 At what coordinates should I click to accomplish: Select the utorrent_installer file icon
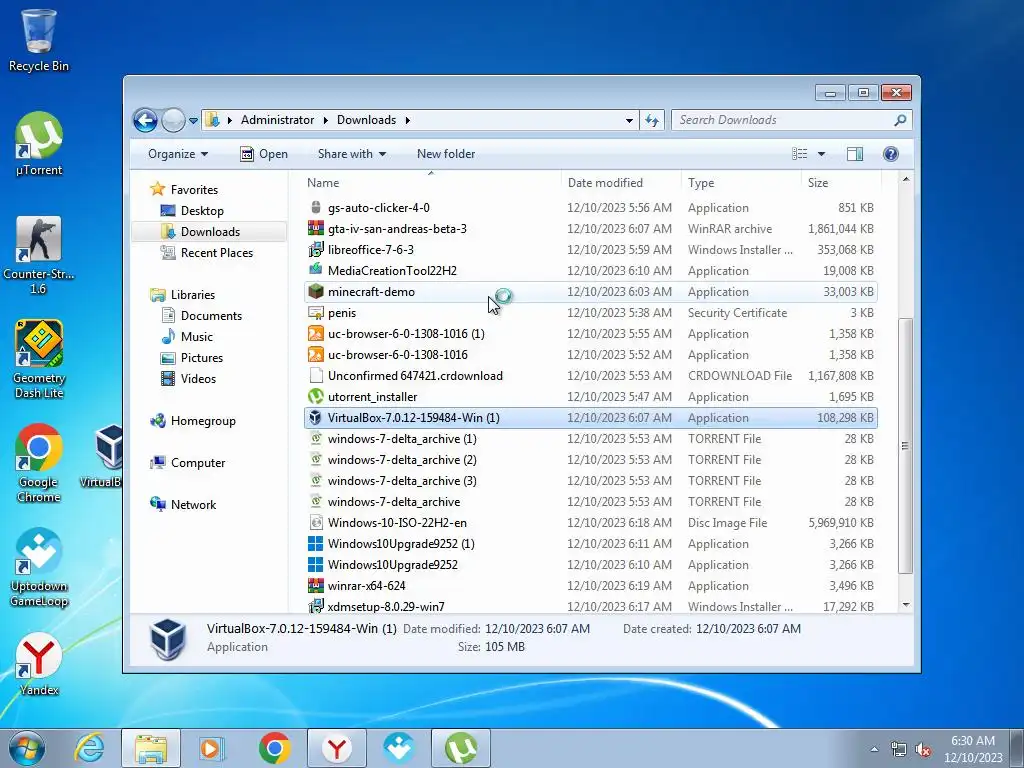(x=315, y=396)
